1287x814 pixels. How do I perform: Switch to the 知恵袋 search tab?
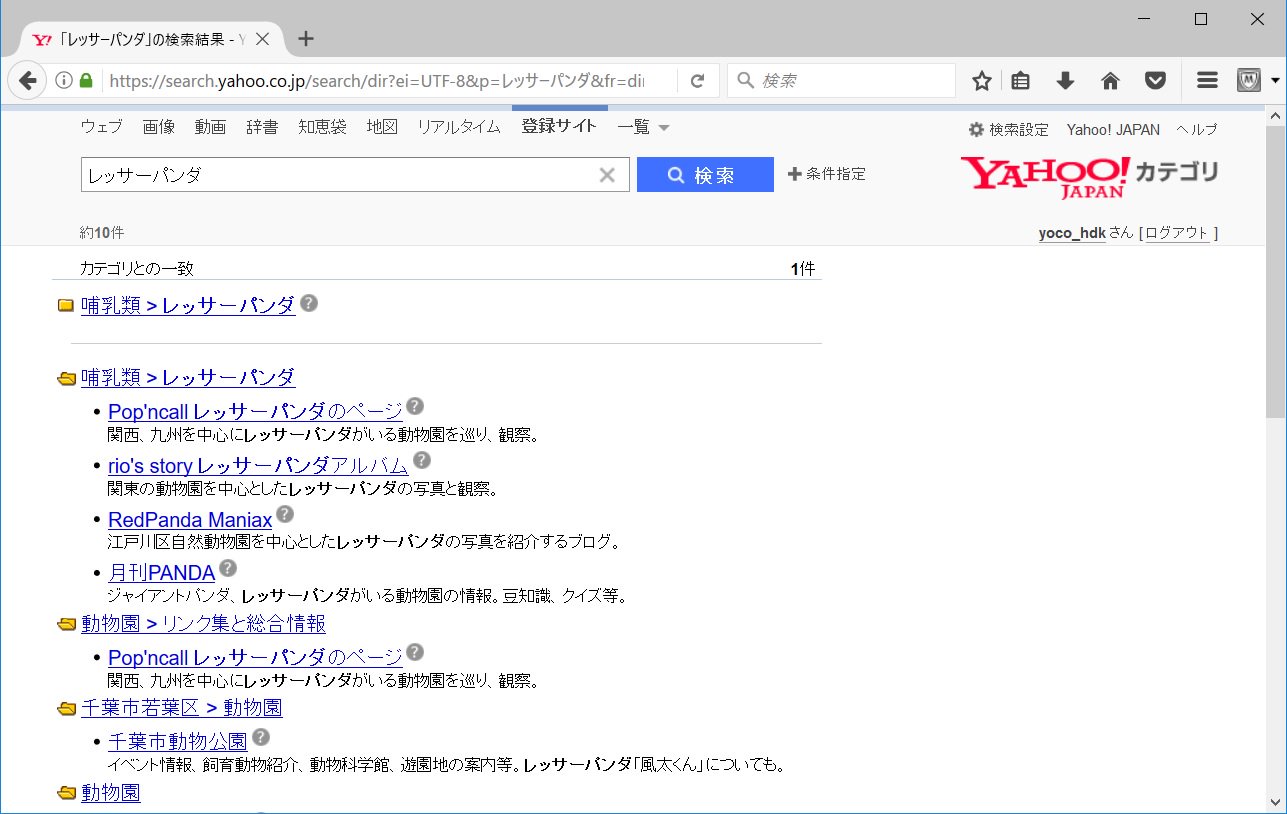point(322,127)
